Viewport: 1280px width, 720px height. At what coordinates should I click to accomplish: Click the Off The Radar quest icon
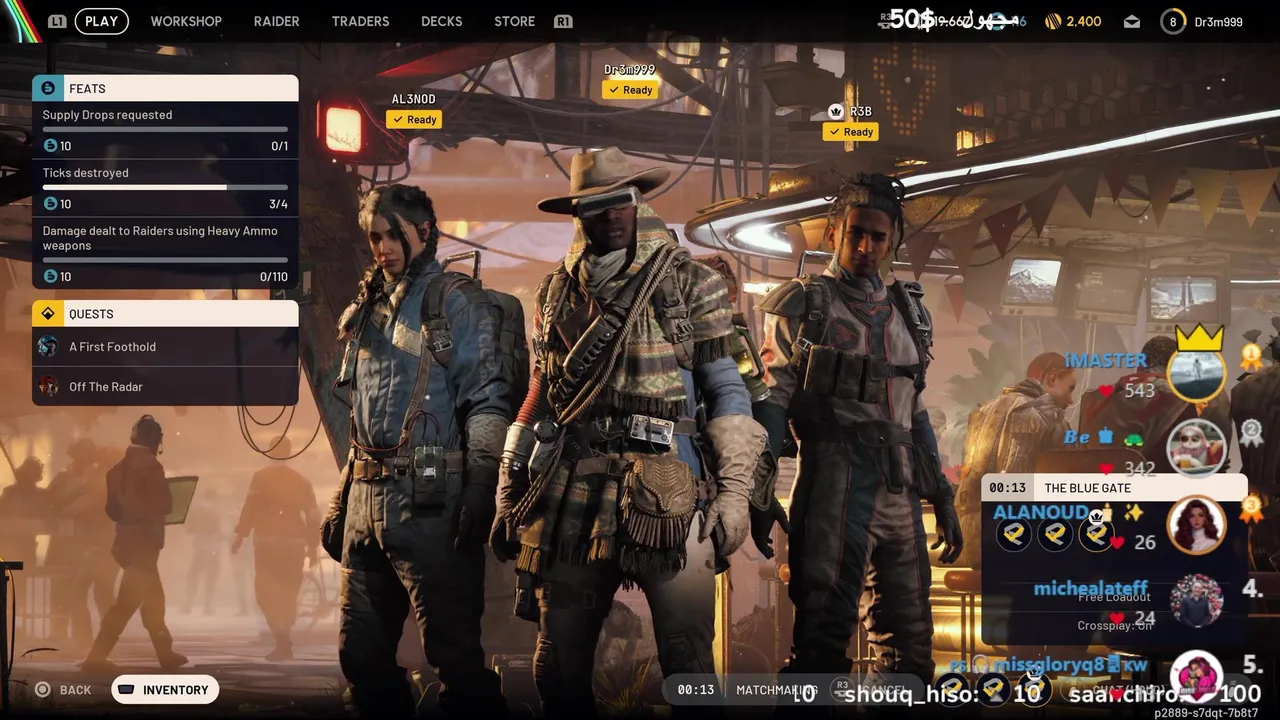(x=48, y=387)
